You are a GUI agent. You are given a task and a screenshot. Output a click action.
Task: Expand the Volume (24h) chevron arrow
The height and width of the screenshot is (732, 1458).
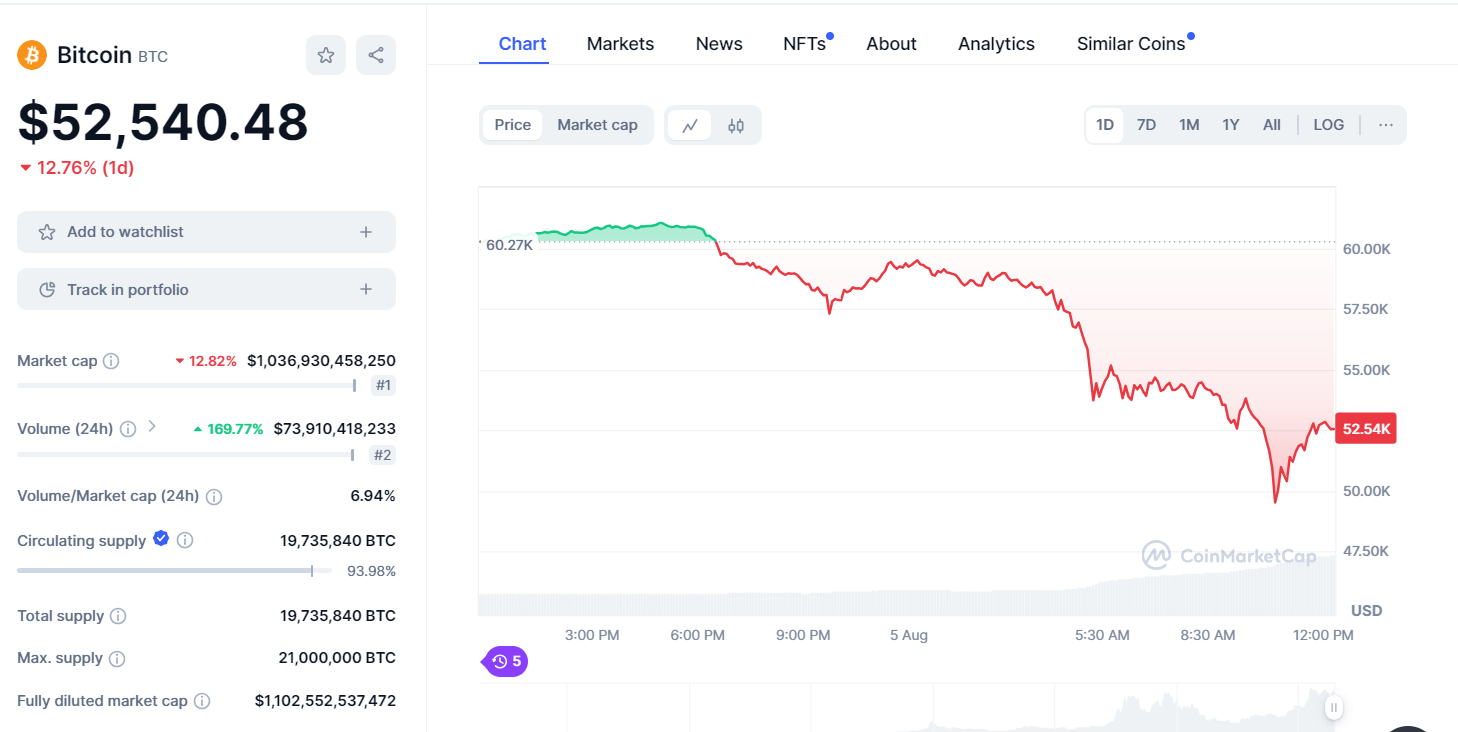click(152, 426)
